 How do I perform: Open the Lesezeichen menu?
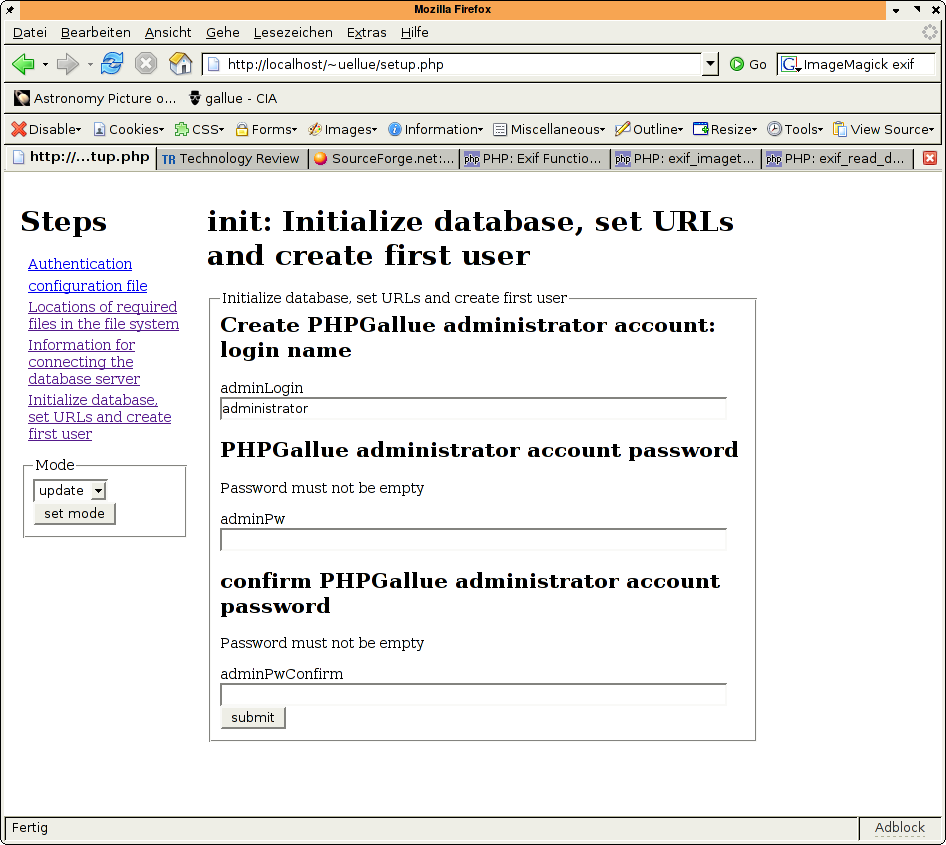click(x=293, y=32)
